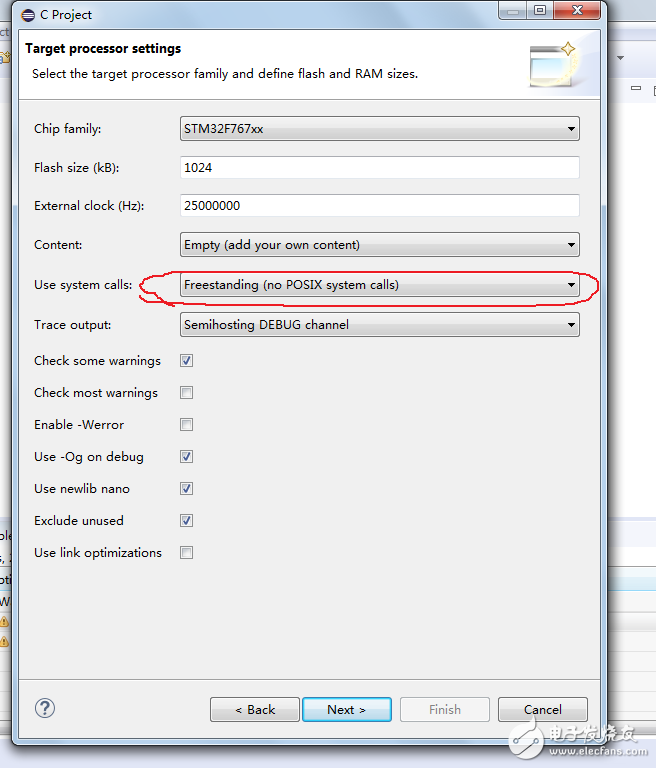Screen dimensions: 656x768
Task: Open the Trace output dropdown
Action: pyautogui.click(x=379, y=324)
